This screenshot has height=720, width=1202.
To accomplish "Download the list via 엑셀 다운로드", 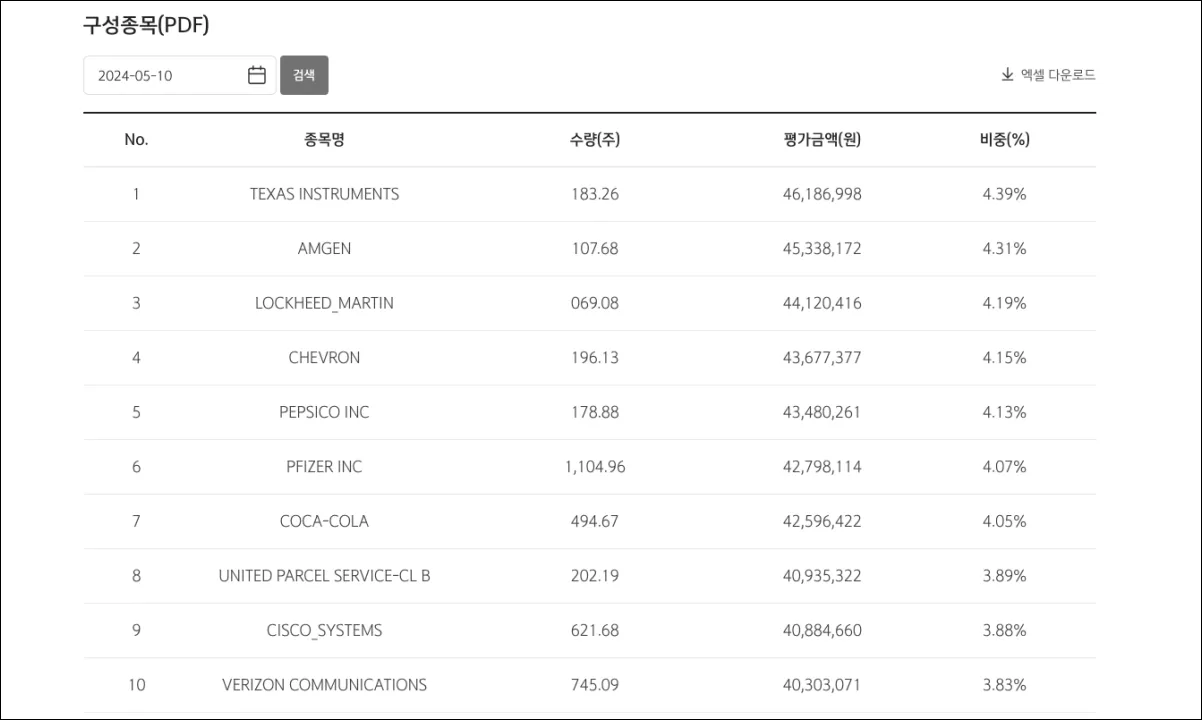I will click(1048, 75).
